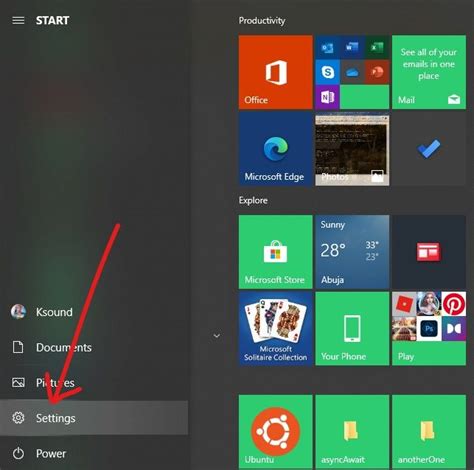Open Pictures from the Start sidebar
Viewport: 474px width, 470px height.
tap(94, 383)
